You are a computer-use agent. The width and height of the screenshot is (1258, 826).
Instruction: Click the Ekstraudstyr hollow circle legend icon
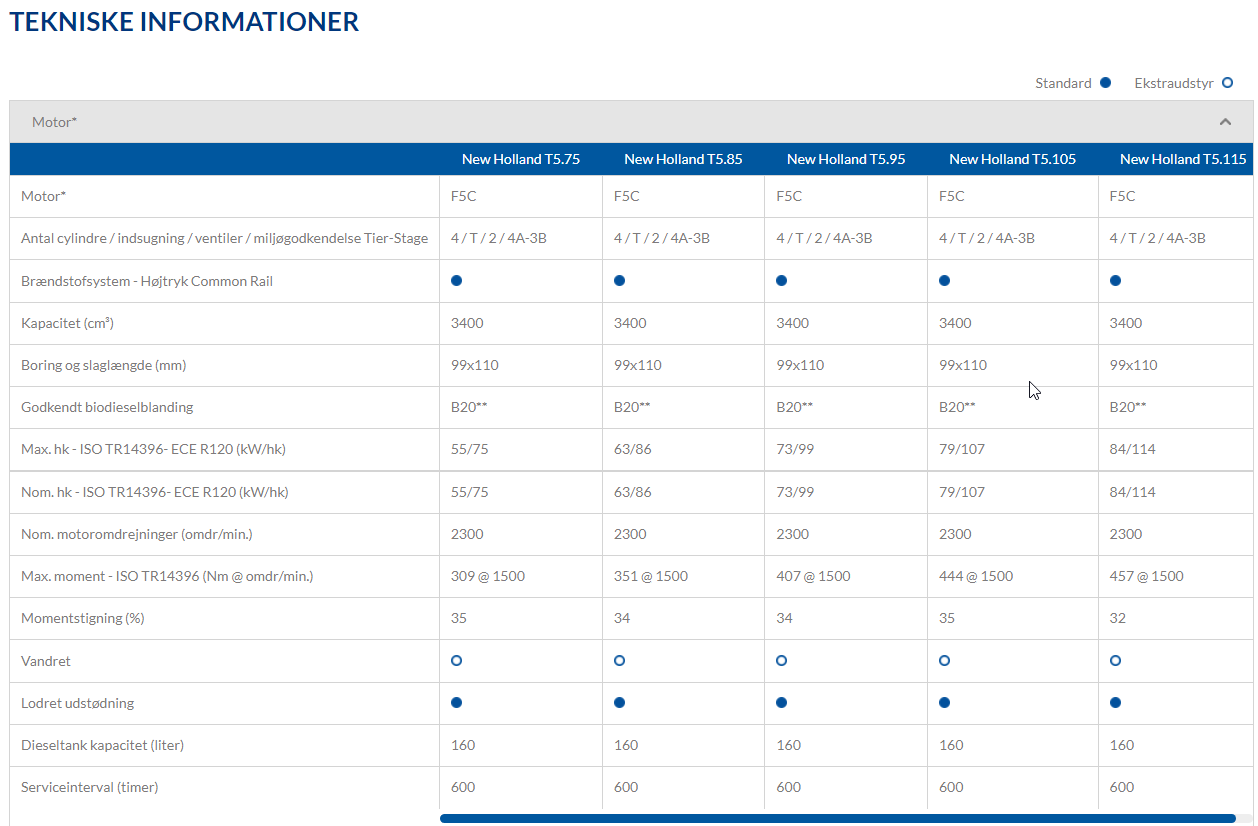click(x=1227, y=83)
